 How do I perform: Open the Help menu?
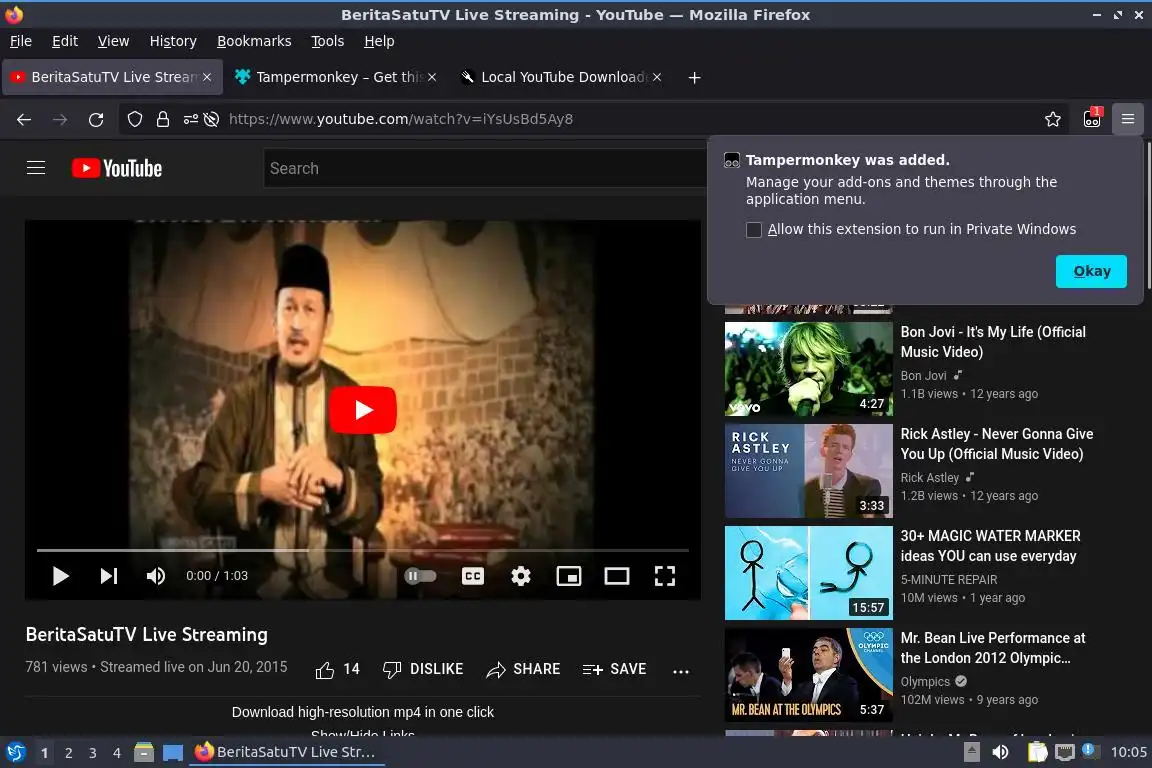[x=379, y=41]
